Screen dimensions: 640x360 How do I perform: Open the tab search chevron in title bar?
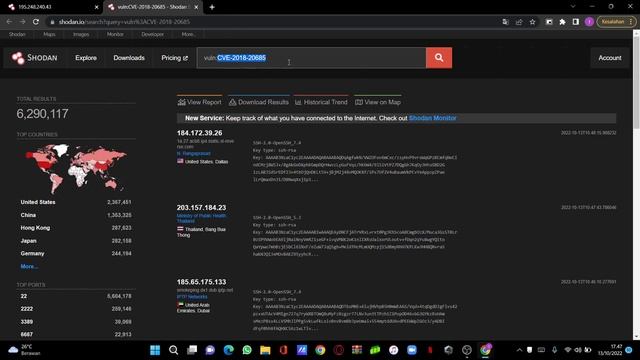point(573,7)
